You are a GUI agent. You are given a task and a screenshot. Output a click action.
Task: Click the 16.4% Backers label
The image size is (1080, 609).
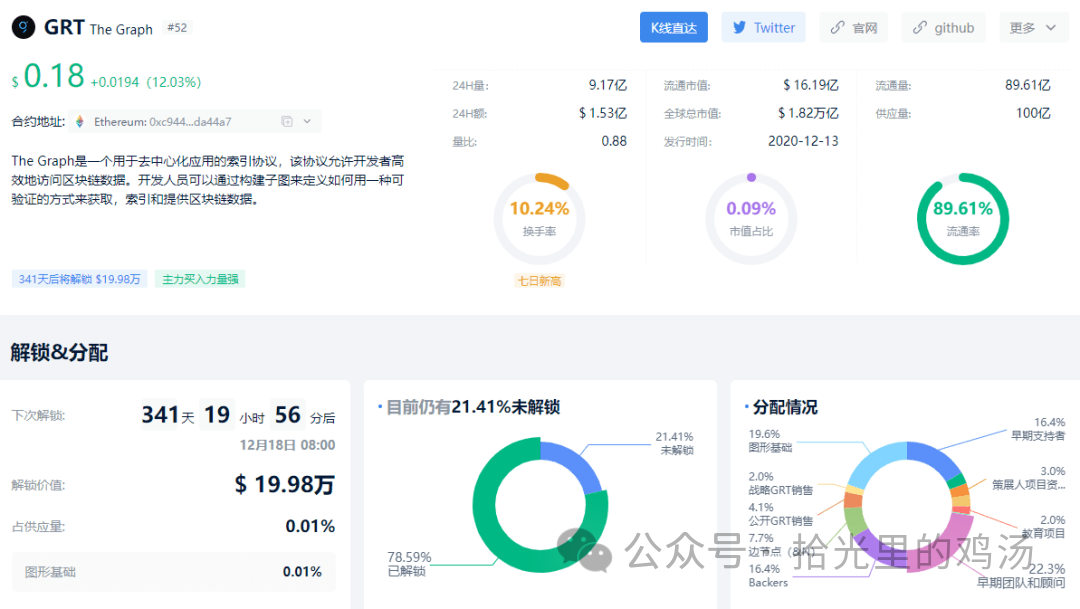(x=768, y=575)
